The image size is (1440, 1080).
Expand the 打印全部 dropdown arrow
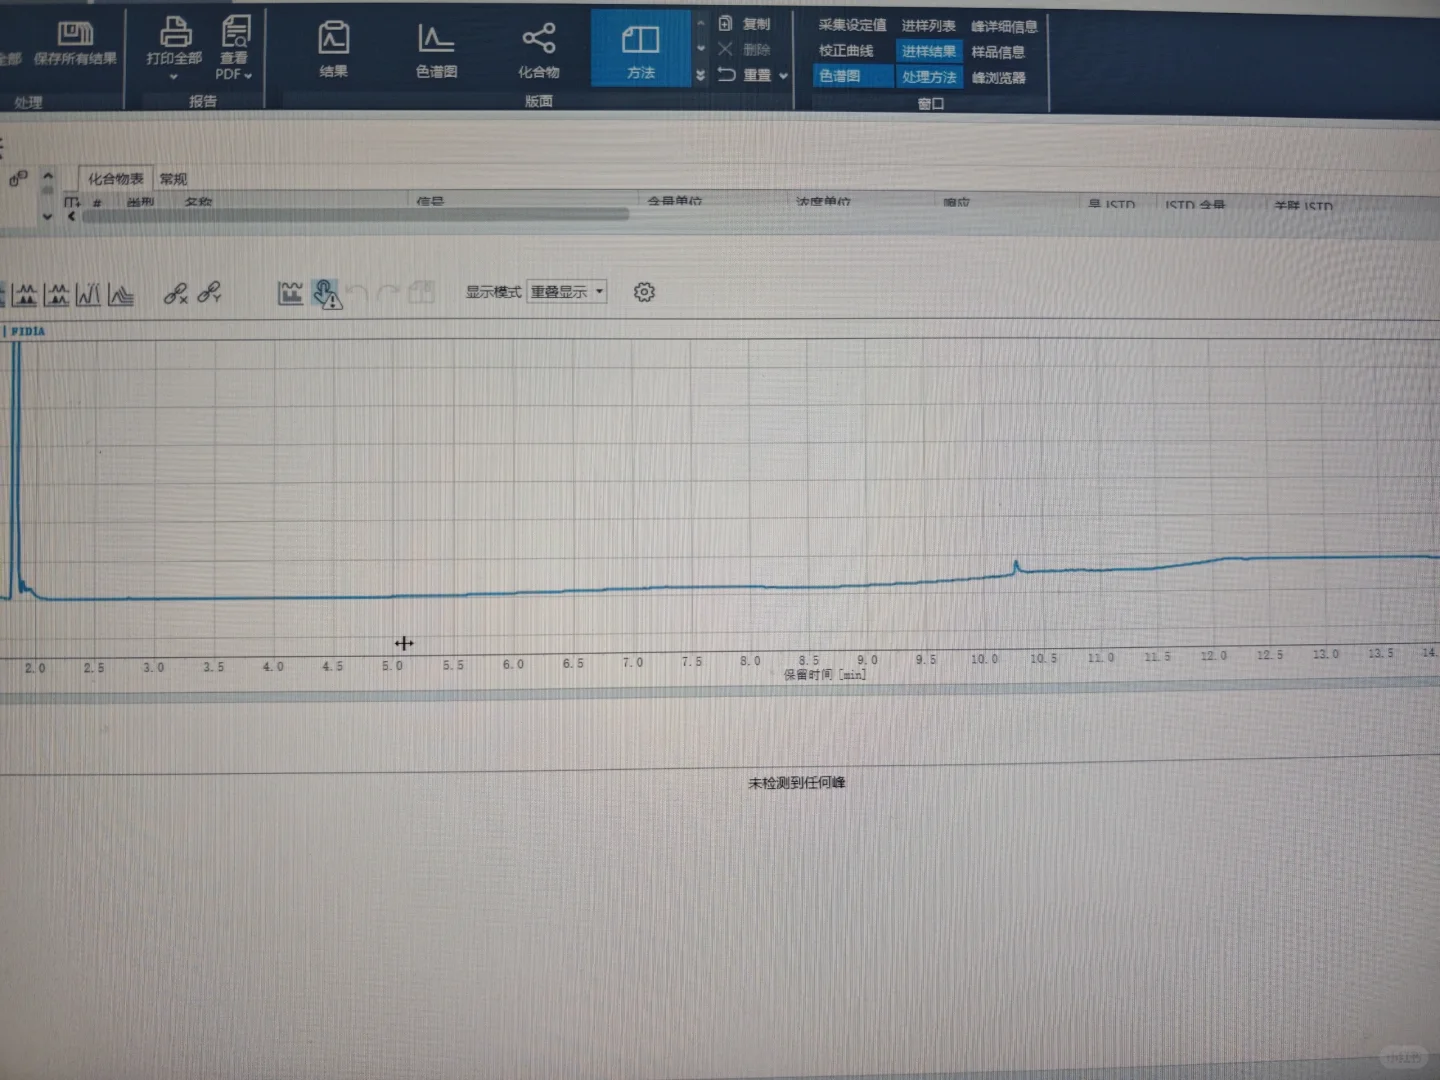174,76
